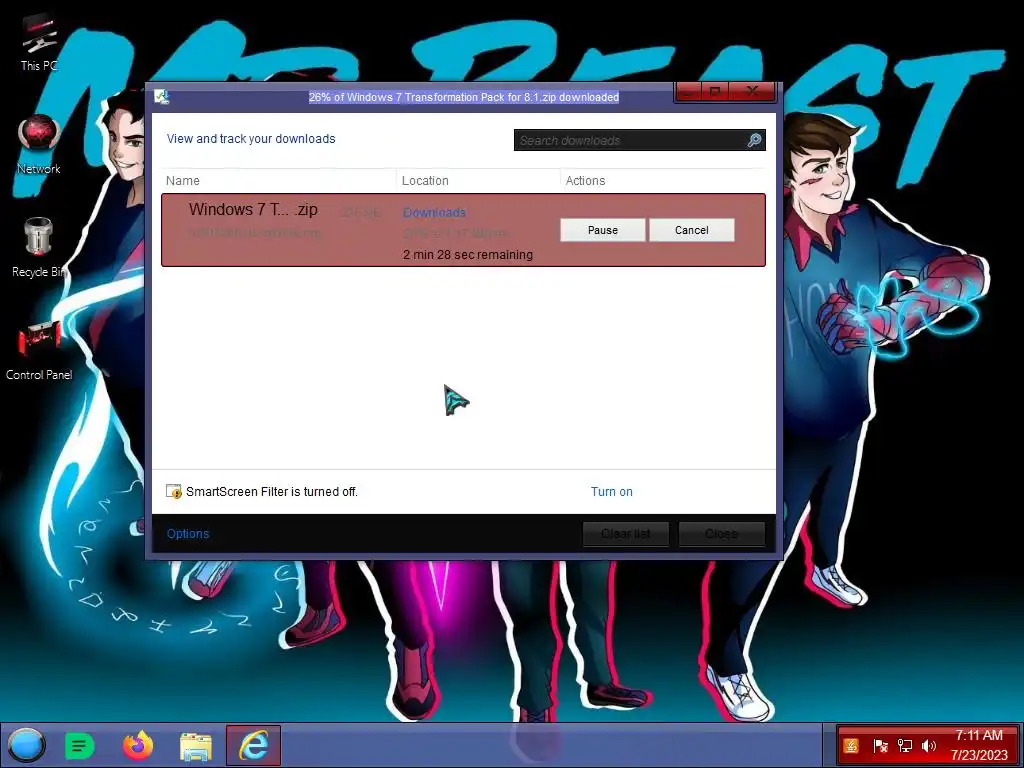This screenshot has height=768, width=1024.
Task: Click the search magnifier in downloads
Action: [x=754, y=140]
